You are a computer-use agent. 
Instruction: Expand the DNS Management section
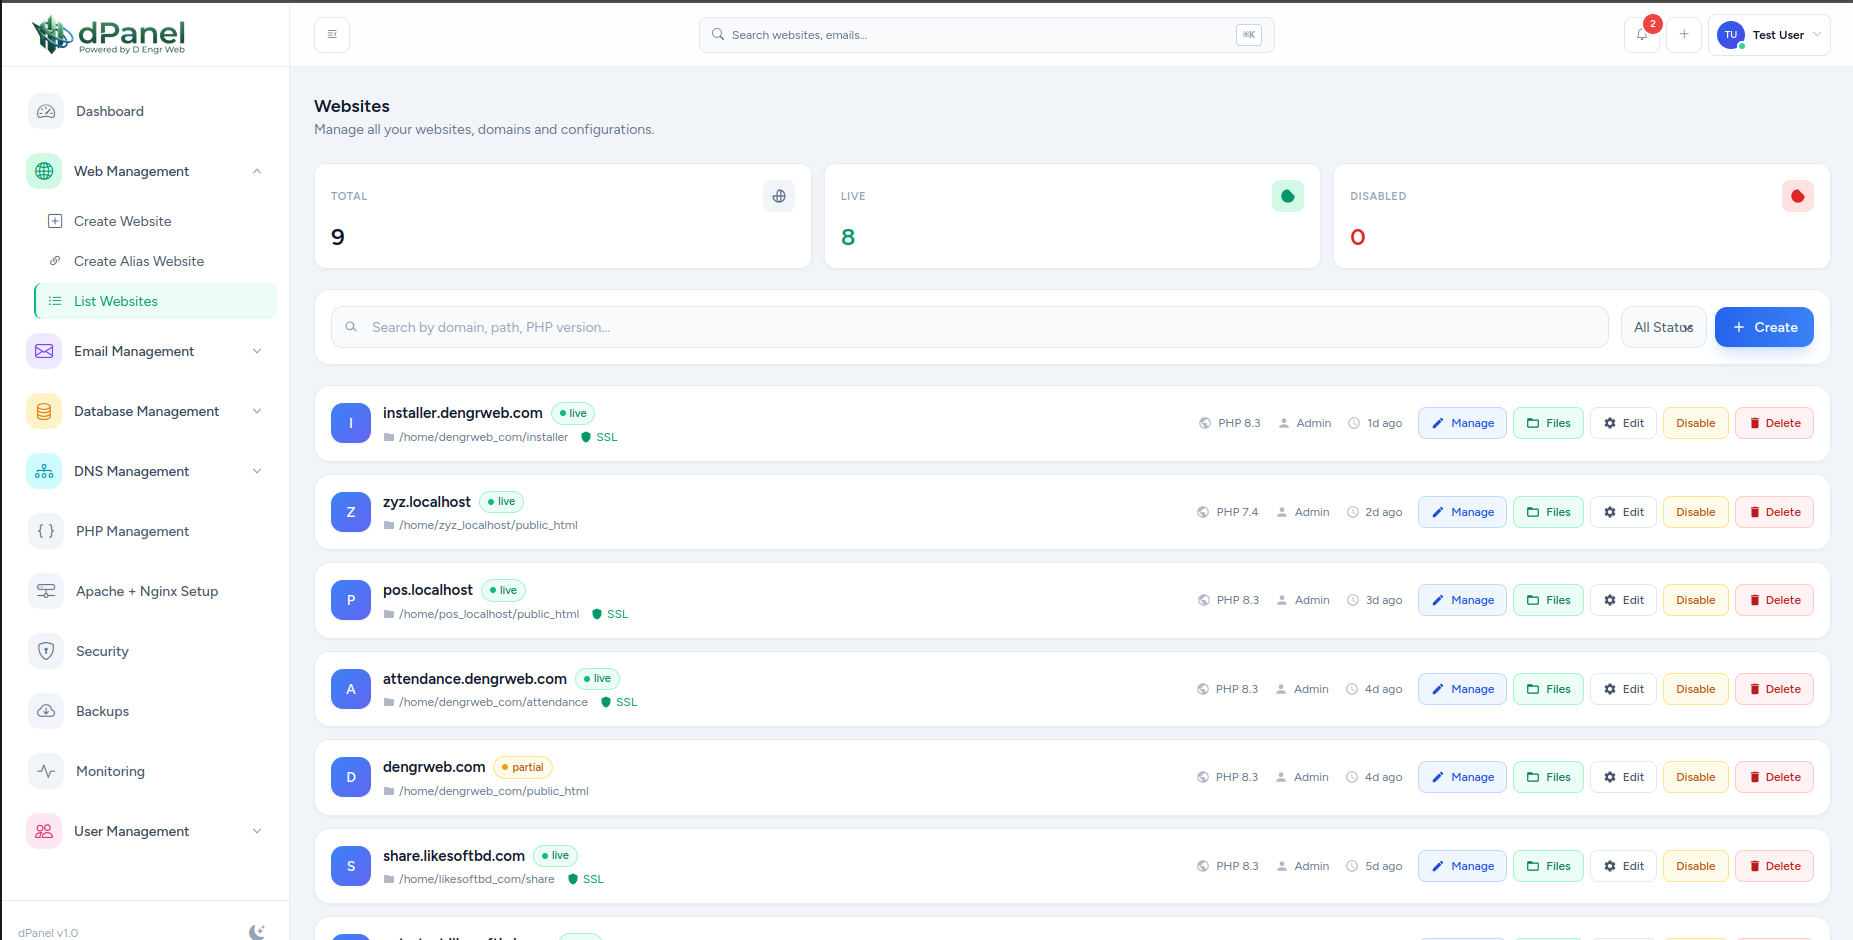(x=257, y=471)
